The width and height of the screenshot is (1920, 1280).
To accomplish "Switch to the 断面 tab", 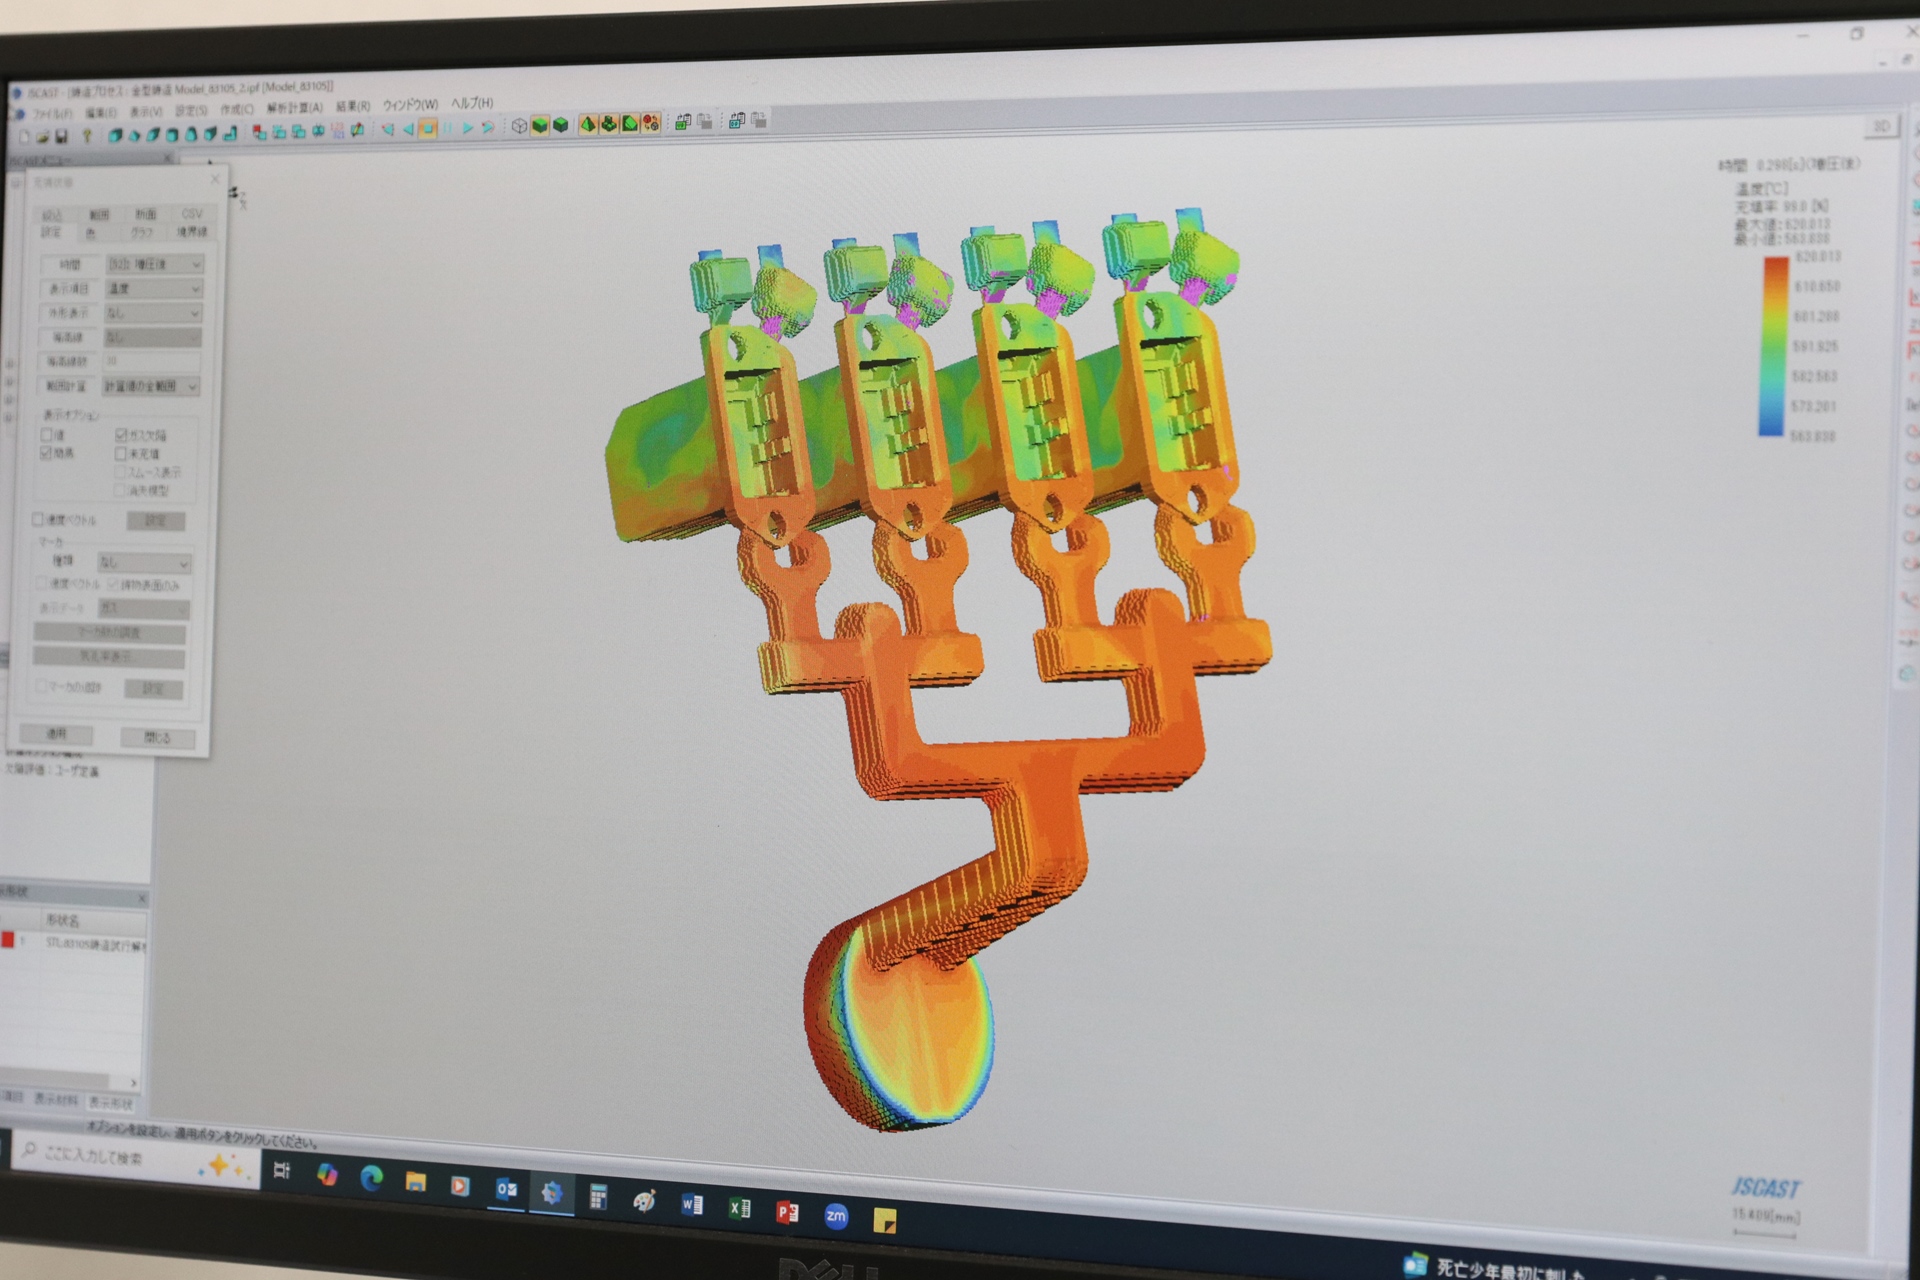I will pyautogui.click(x=146, y=214).
